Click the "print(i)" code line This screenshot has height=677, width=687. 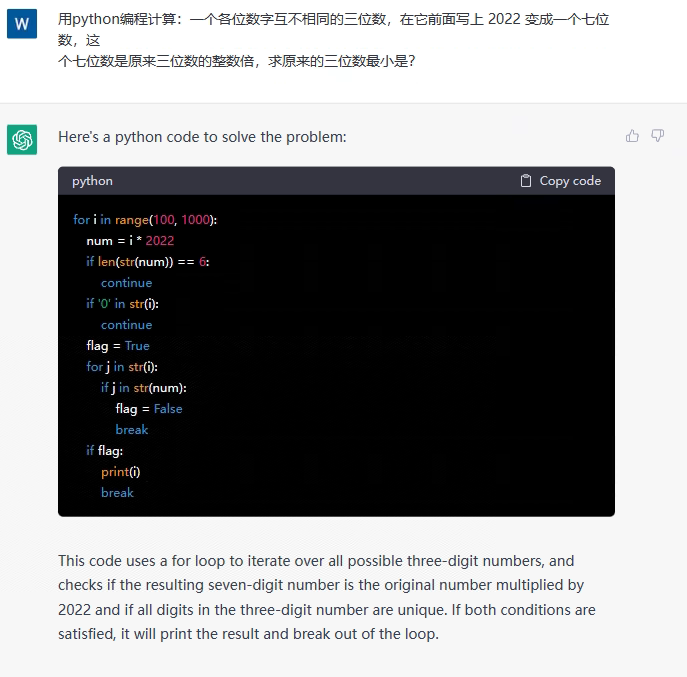[x=121, y=472]
